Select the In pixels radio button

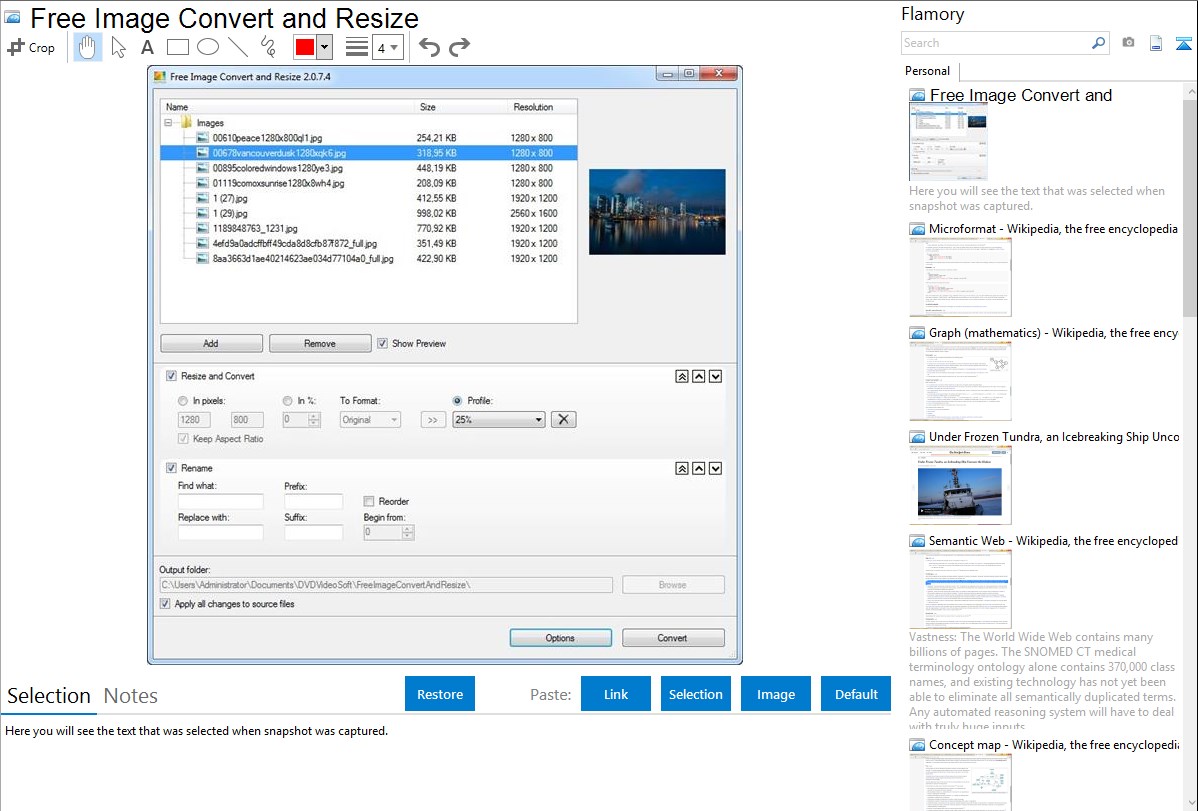tap(183, 401)
